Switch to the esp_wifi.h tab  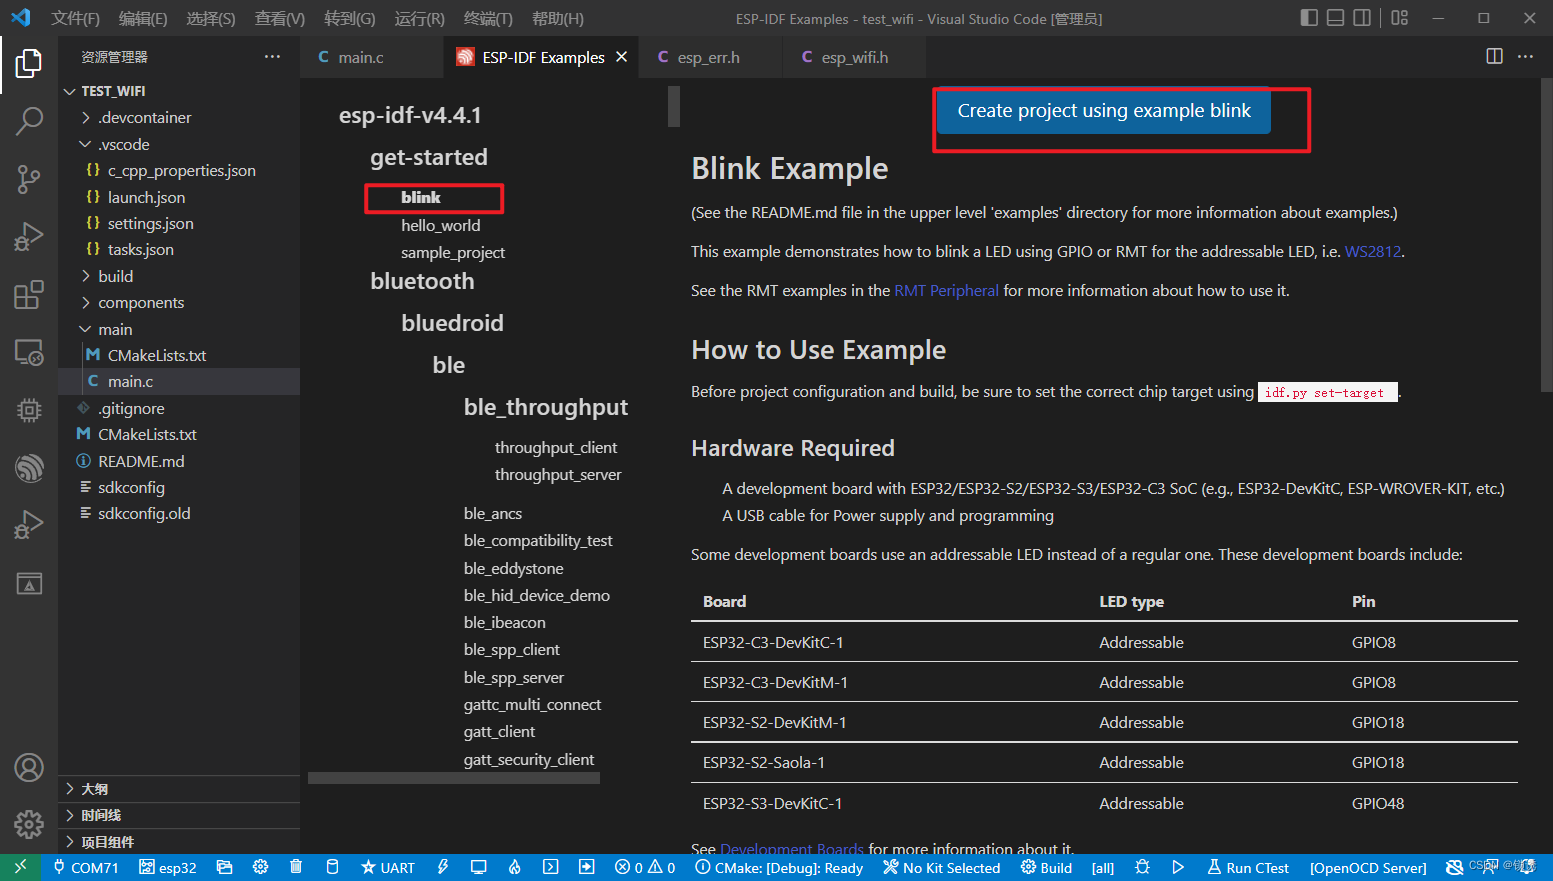854,57
